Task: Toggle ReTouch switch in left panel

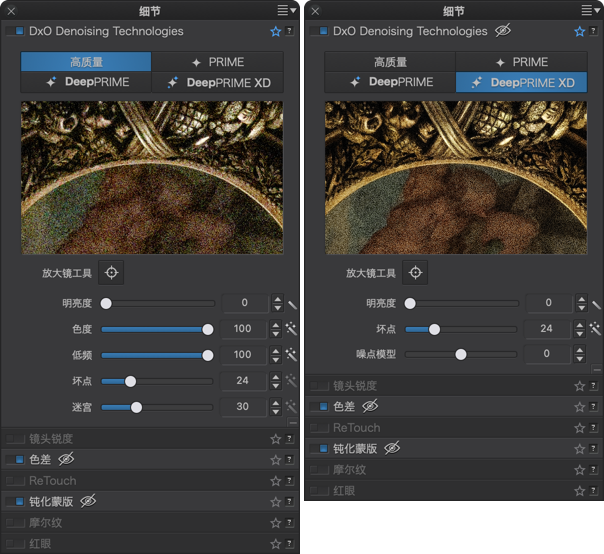Action: (15, 480)
